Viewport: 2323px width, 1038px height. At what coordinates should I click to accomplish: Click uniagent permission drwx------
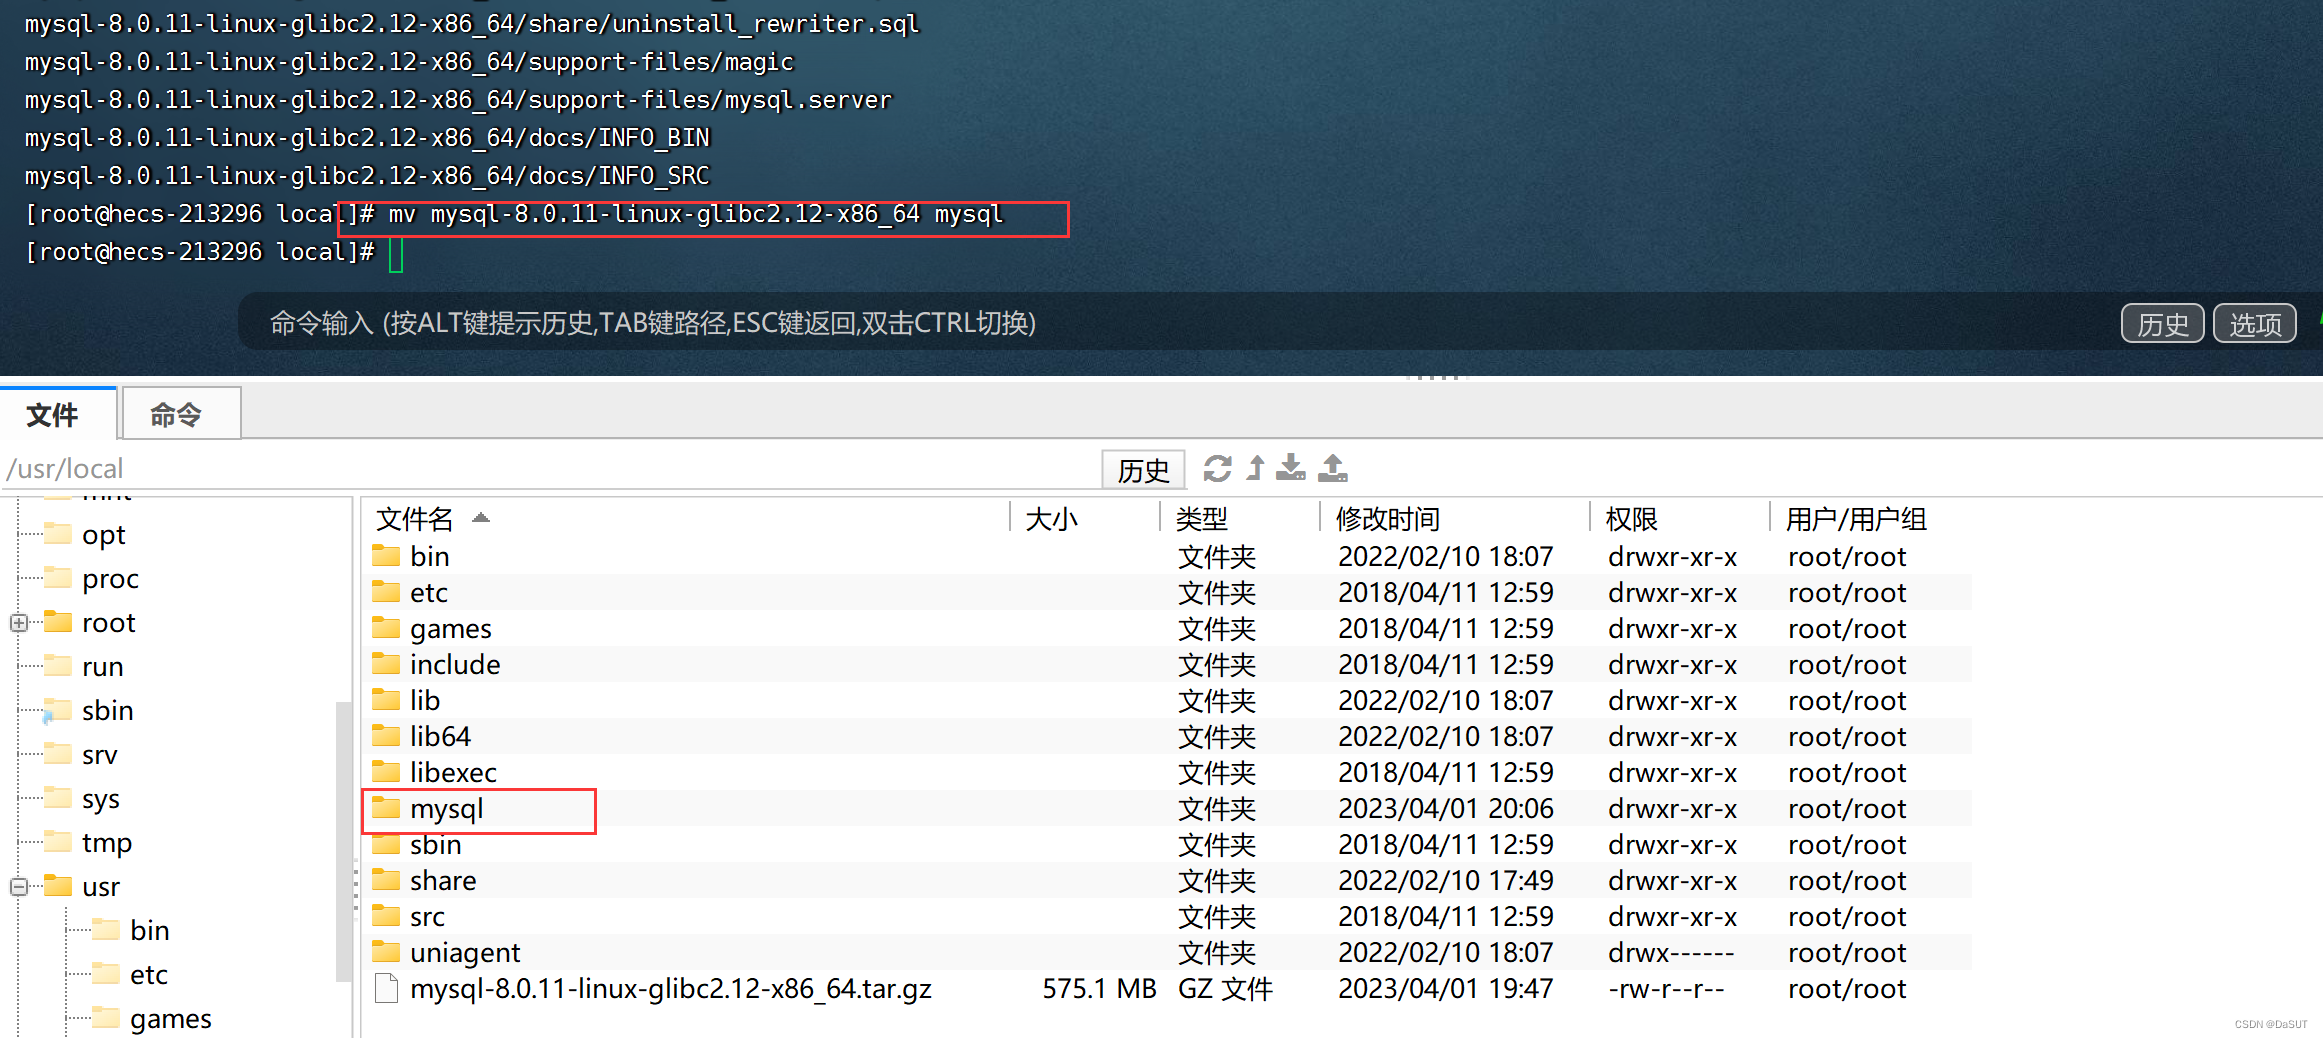pos(1670,952)
